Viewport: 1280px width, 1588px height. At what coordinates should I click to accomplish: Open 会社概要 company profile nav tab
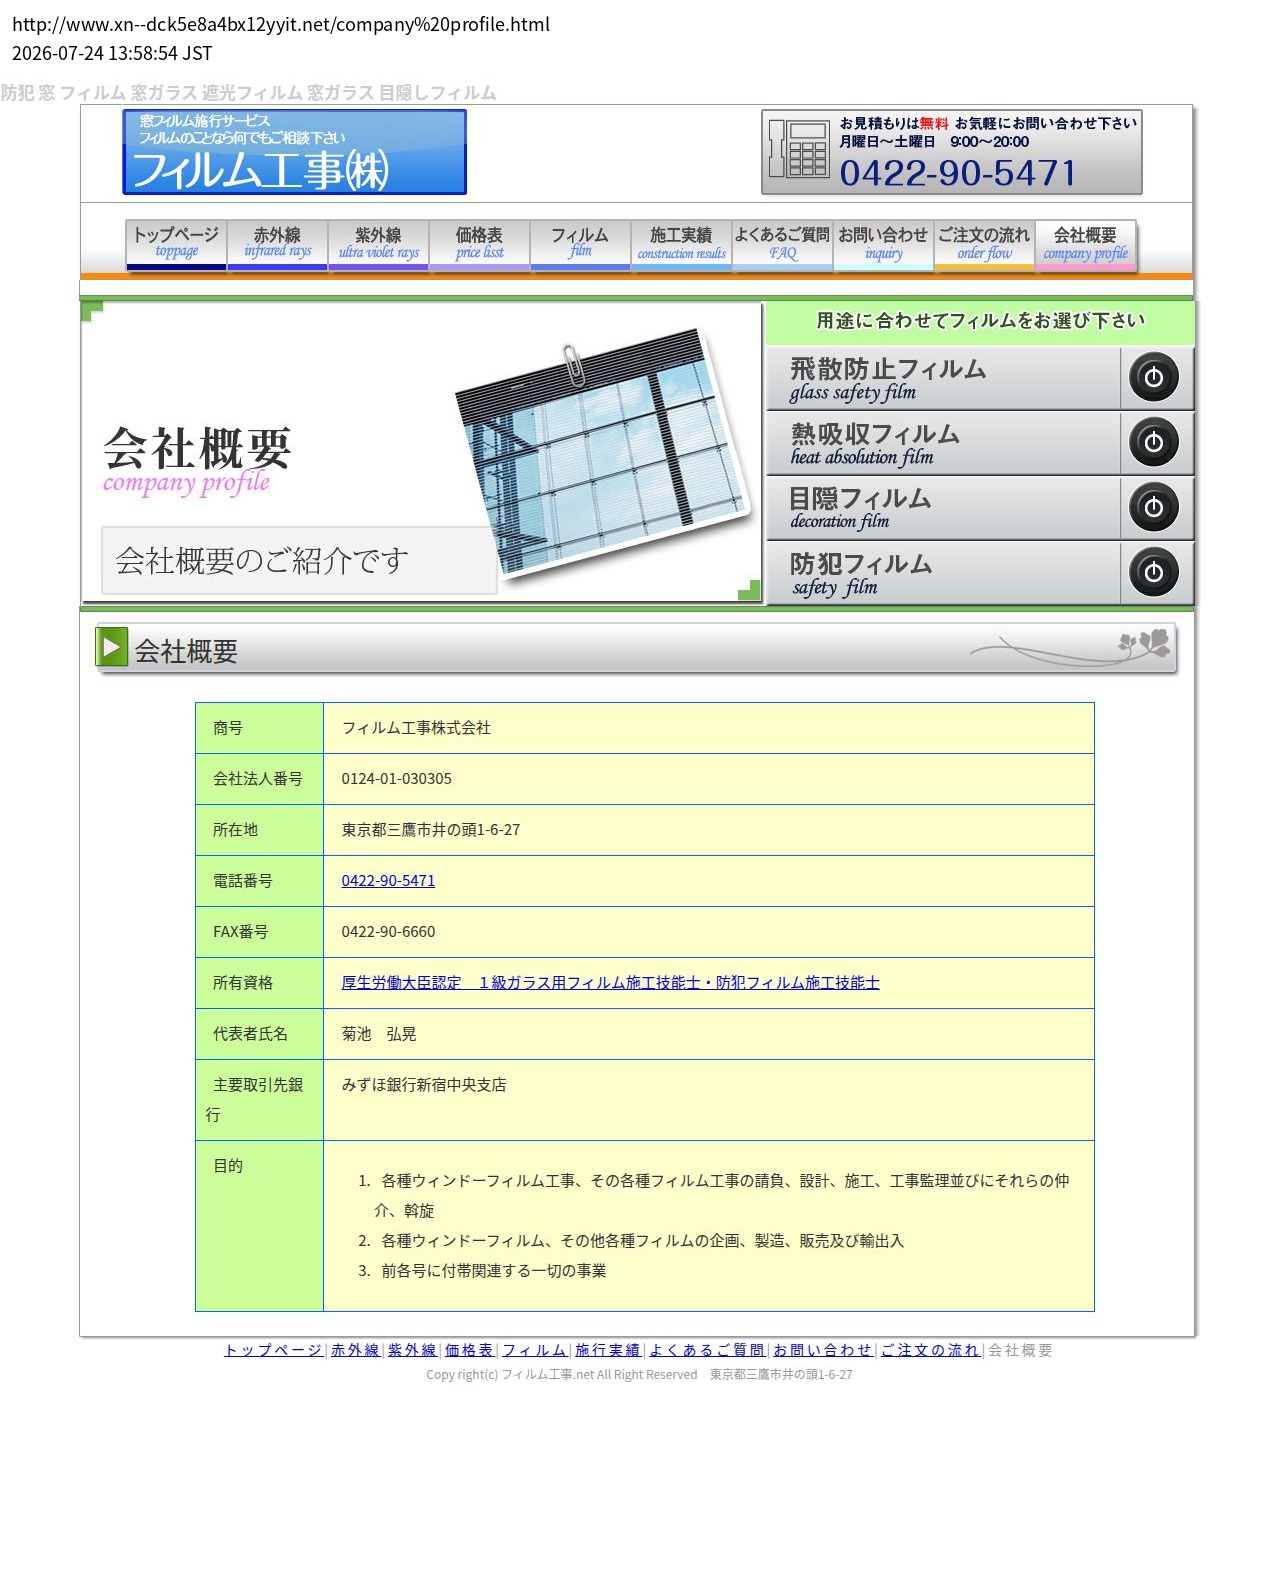click(1085, 244)
